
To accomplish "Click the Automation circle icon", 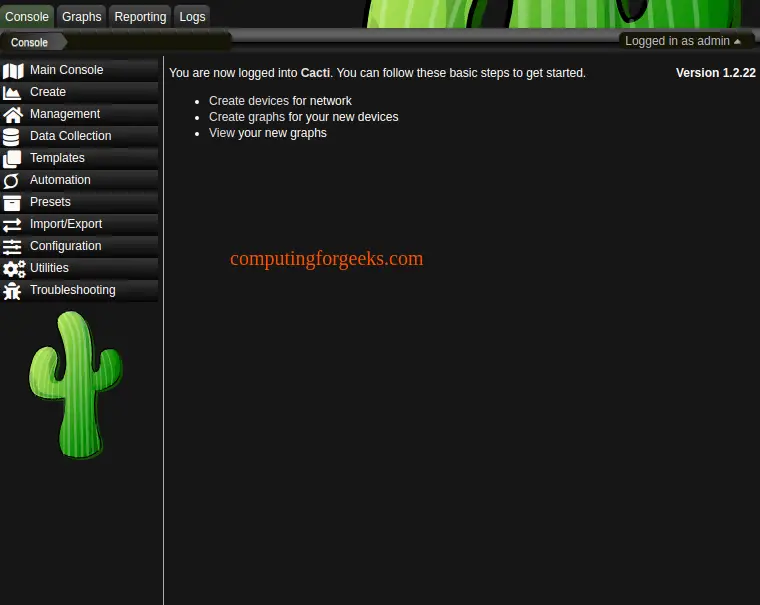I will click(x=11, y=181).
